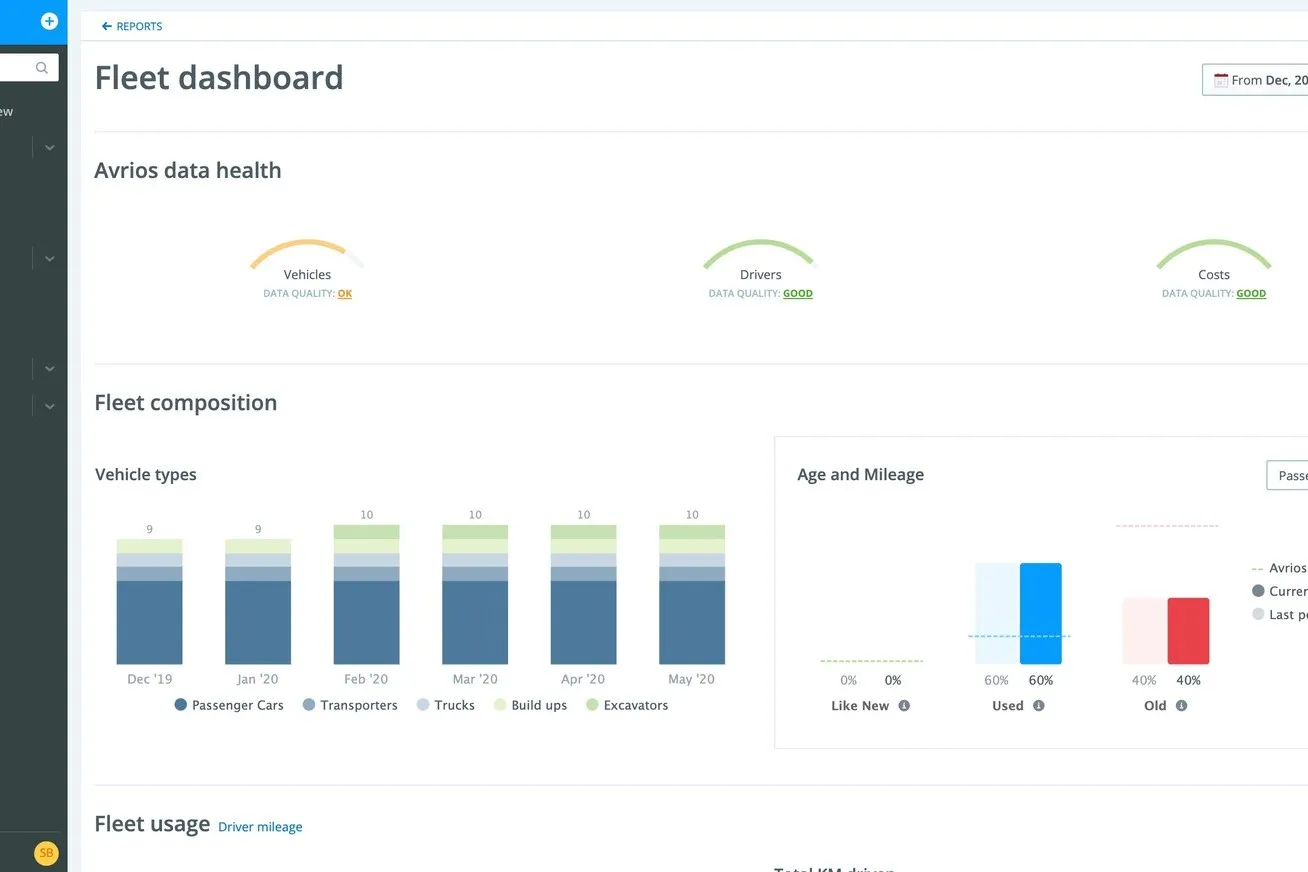Click the info icon next to Used
The height and width of the screenshot is (872, 1308).
click(x=1038, y=706)
